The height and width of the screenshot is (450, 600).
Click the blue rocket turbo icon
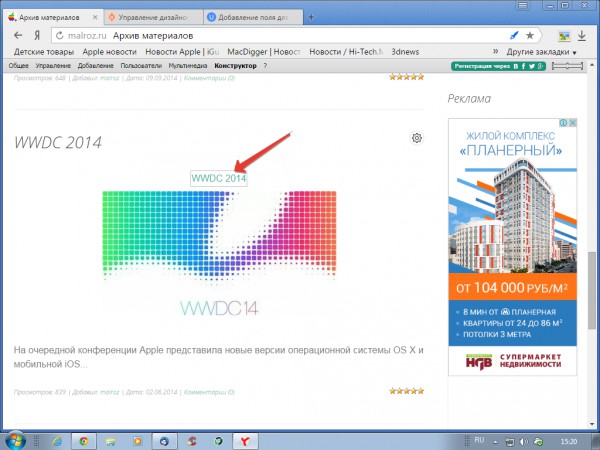tap(514, 36)
